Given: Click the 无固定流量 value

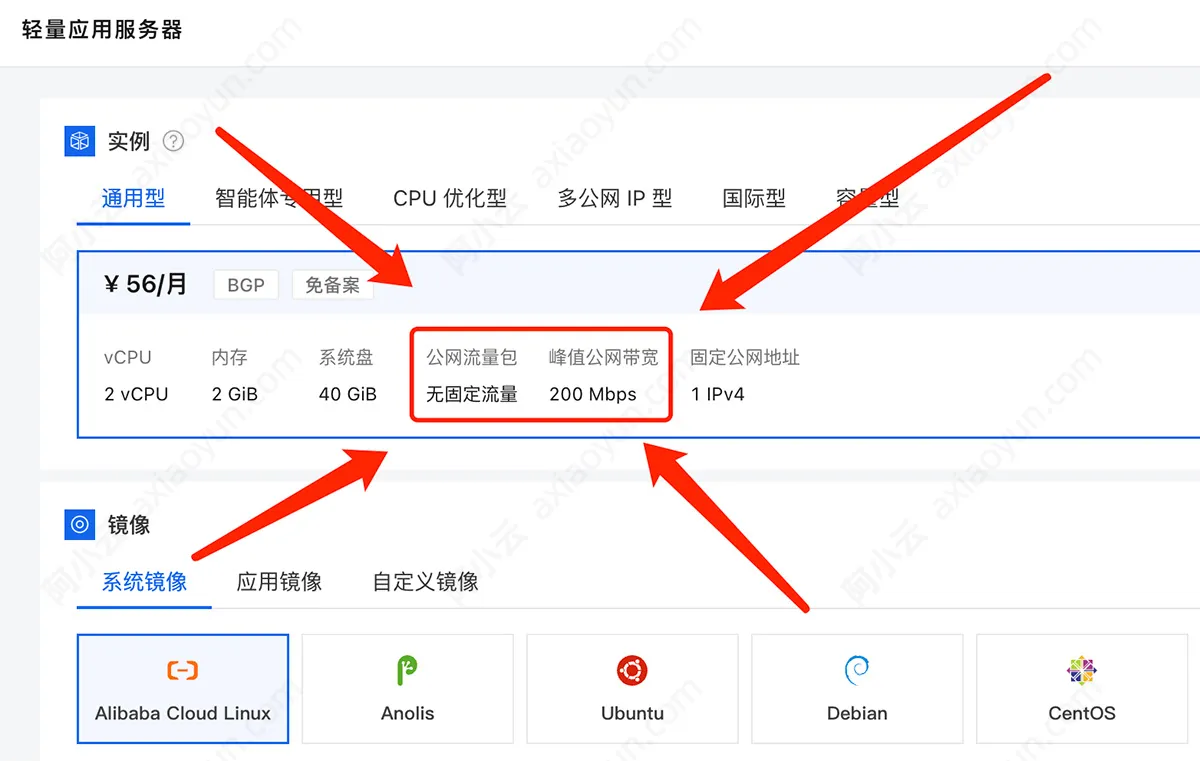Looking at the screenshot, I should point(472,394).
